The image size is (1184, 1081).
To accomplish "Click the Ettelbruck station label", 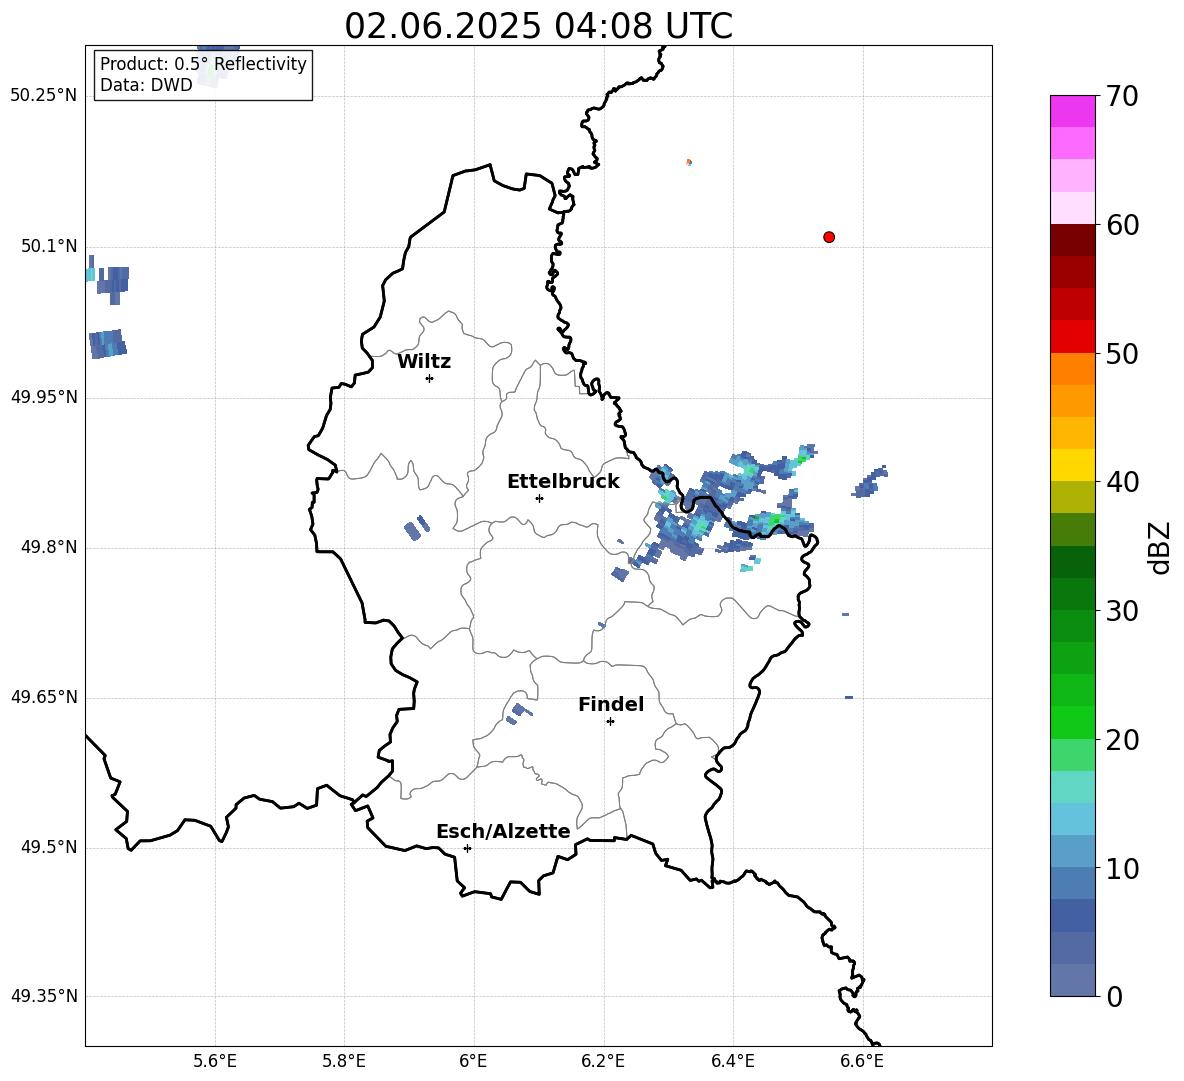I will coord(563,482).
